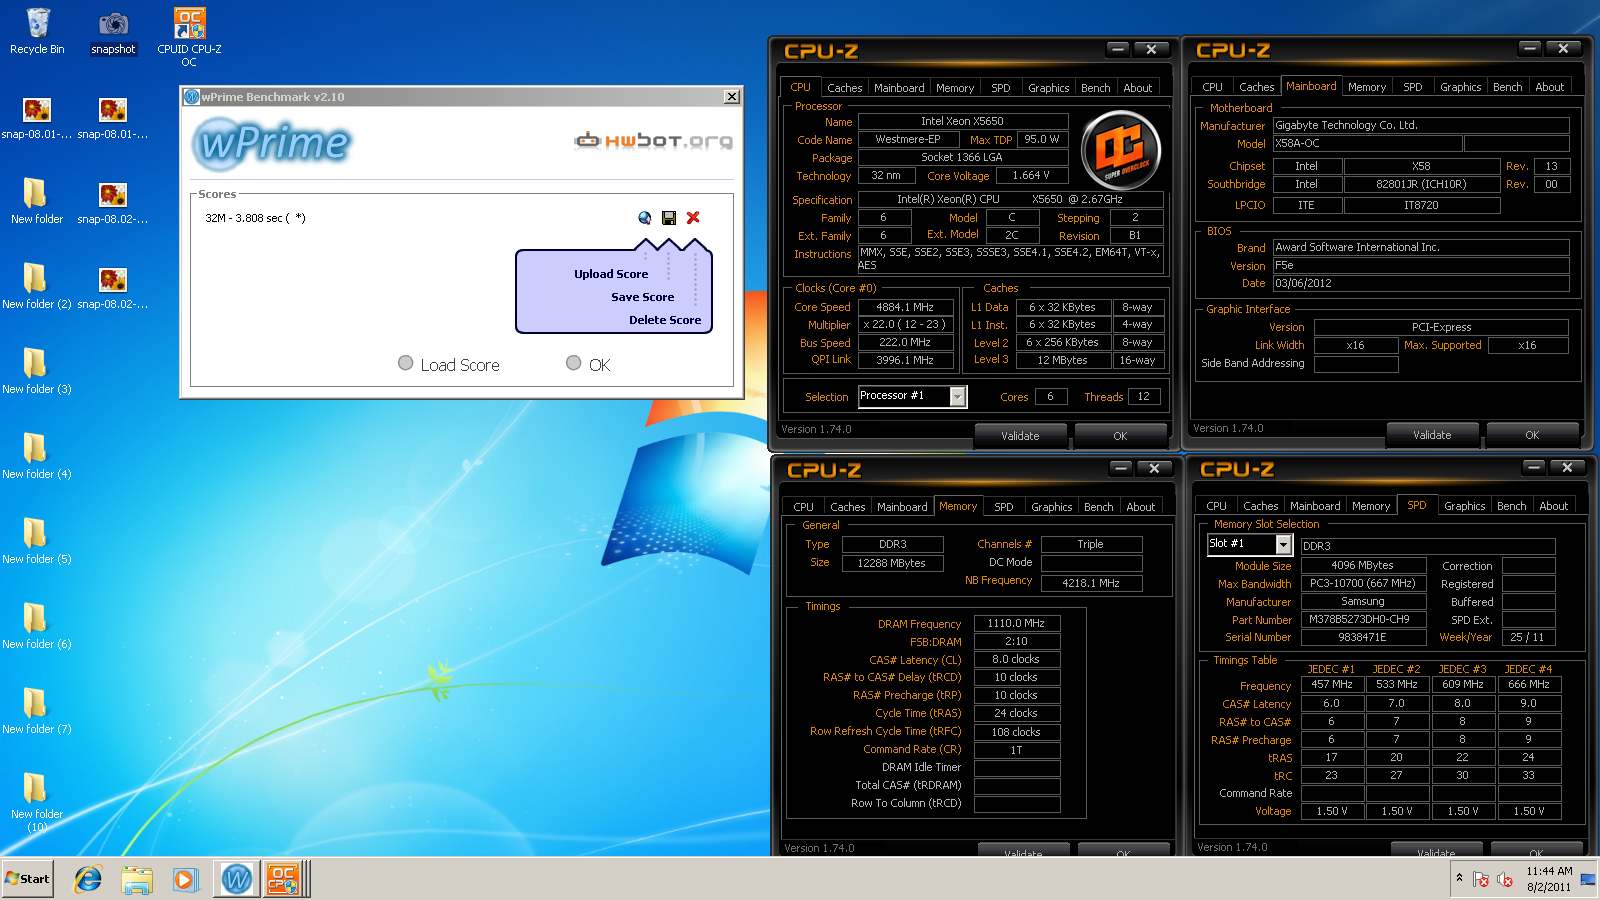Open Windows Media Player taskbar icon
The width and height of the screenshot is (1600, 900).
[x=185, y=879]
